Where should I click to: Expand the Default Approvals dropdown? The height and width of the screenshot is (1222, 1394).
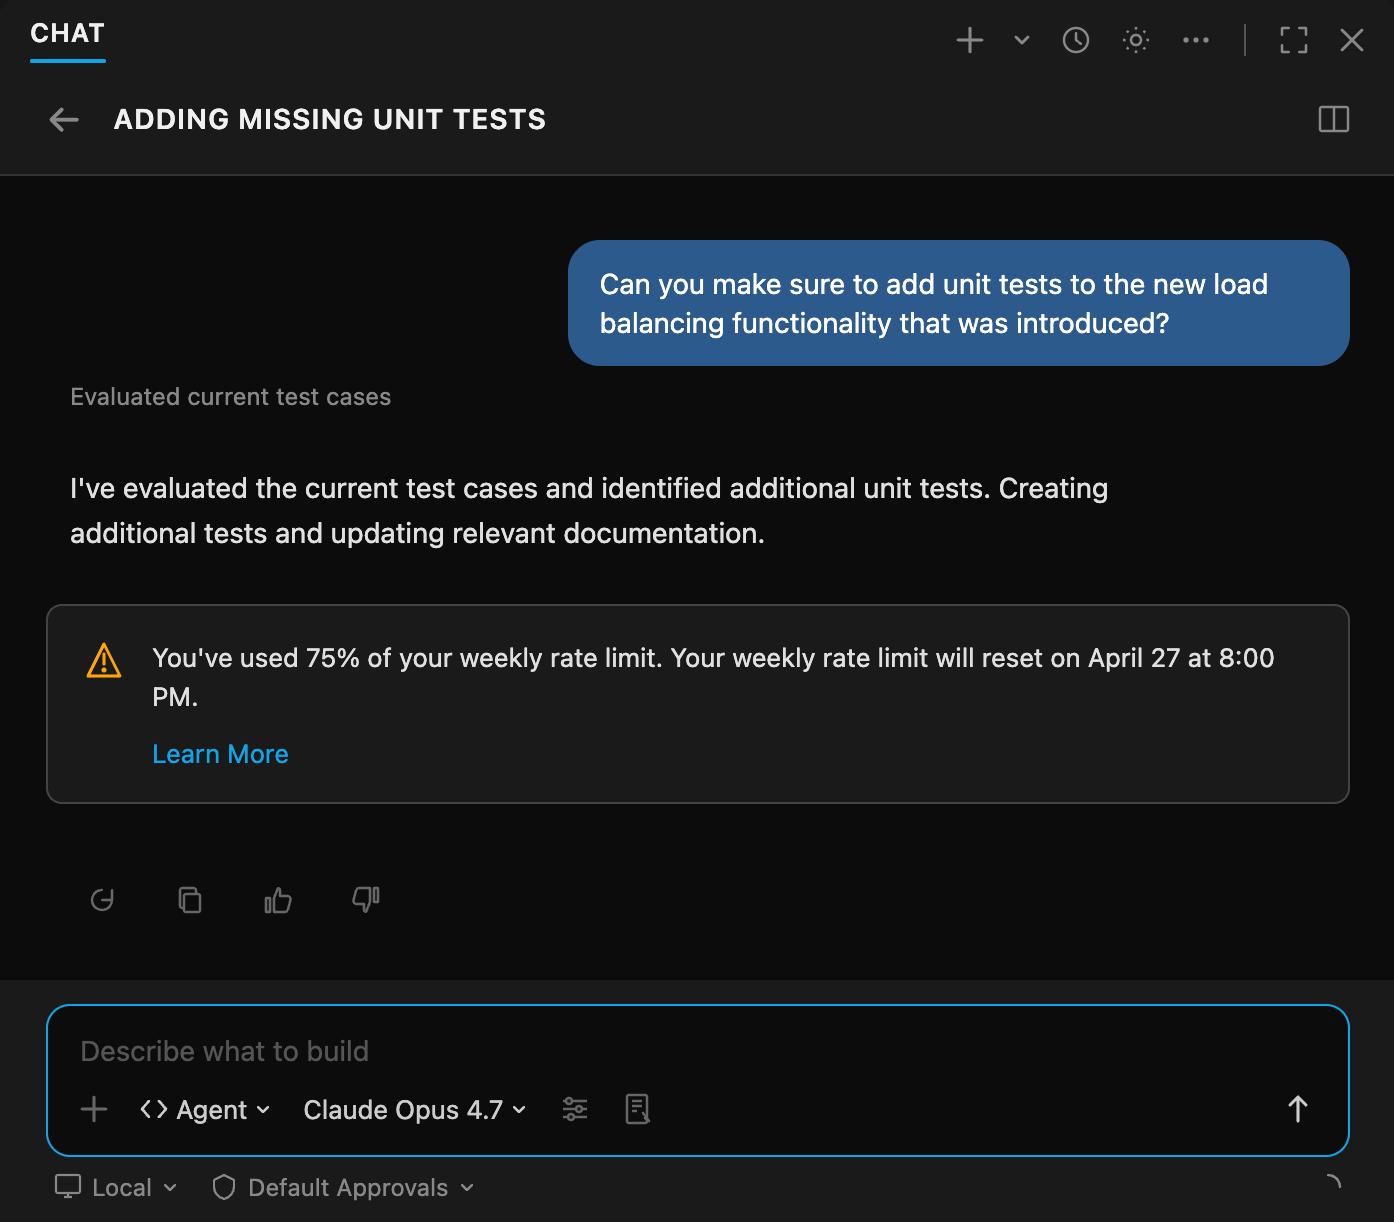pyautogui.click(x=343, y=1187)
